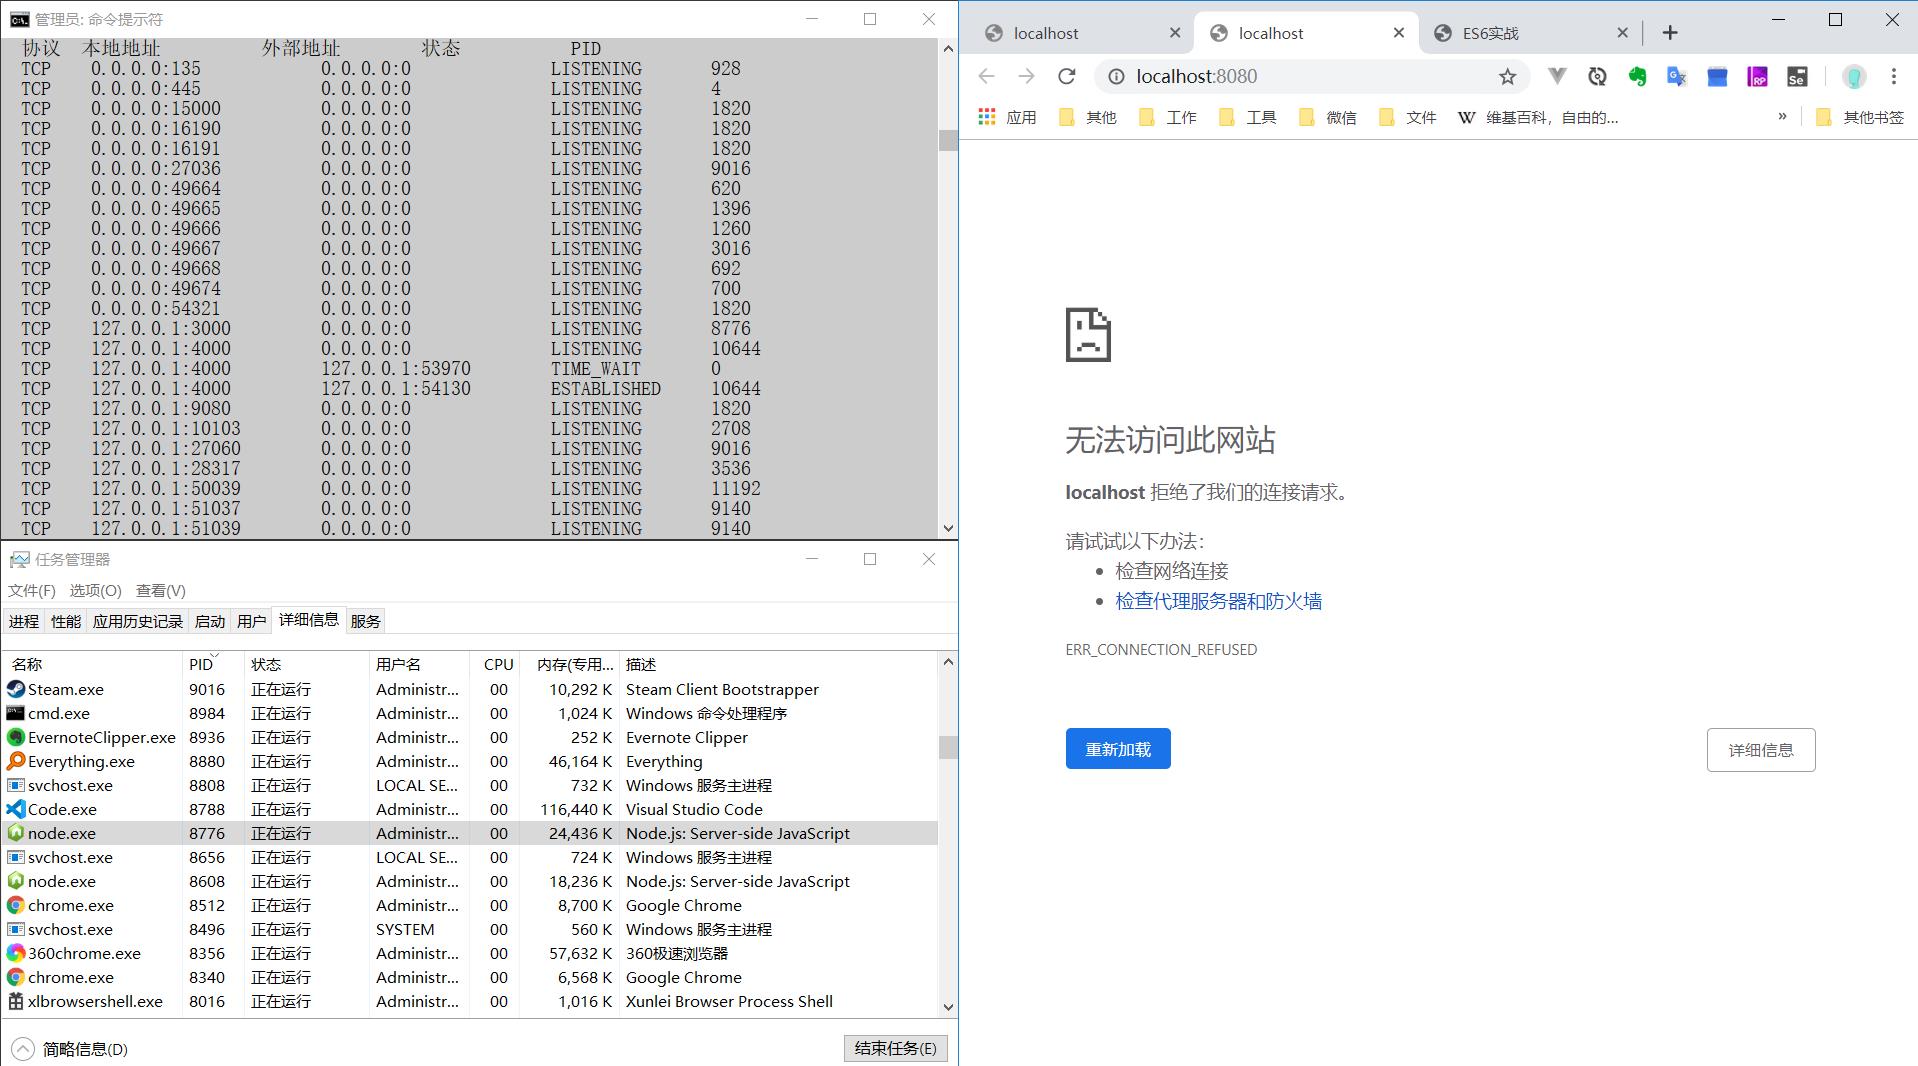Click the Task Manager scrollbar's down arrow
This screenshot has width=1918, height=1066.
[948, 1008]
